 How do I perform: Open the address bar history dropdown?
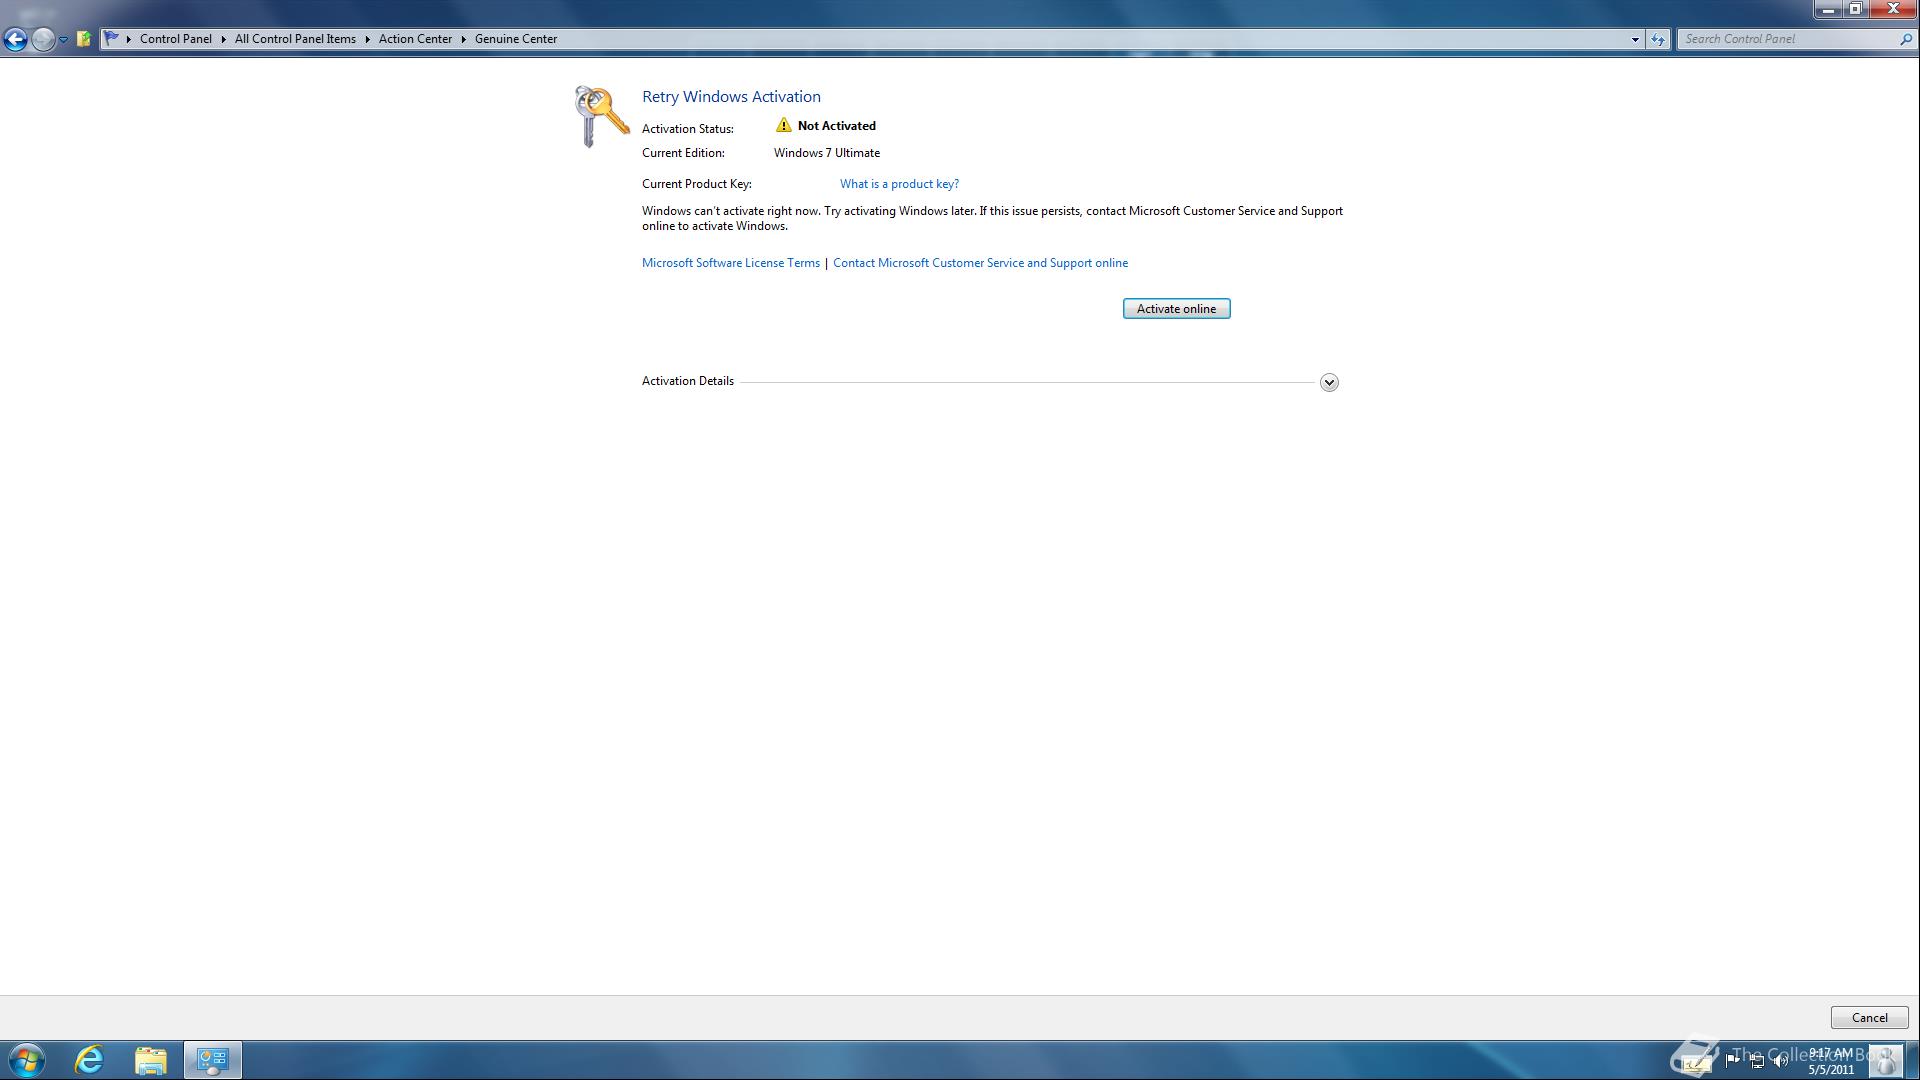[x=1635, y=39]
